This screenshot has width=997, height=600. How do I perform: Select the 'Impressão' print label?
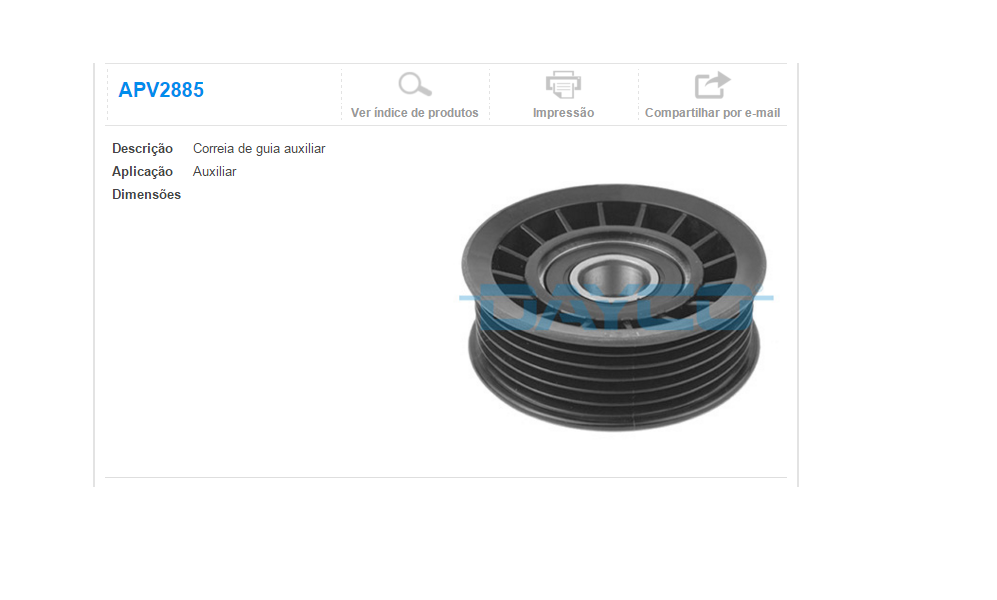[563, 112]
